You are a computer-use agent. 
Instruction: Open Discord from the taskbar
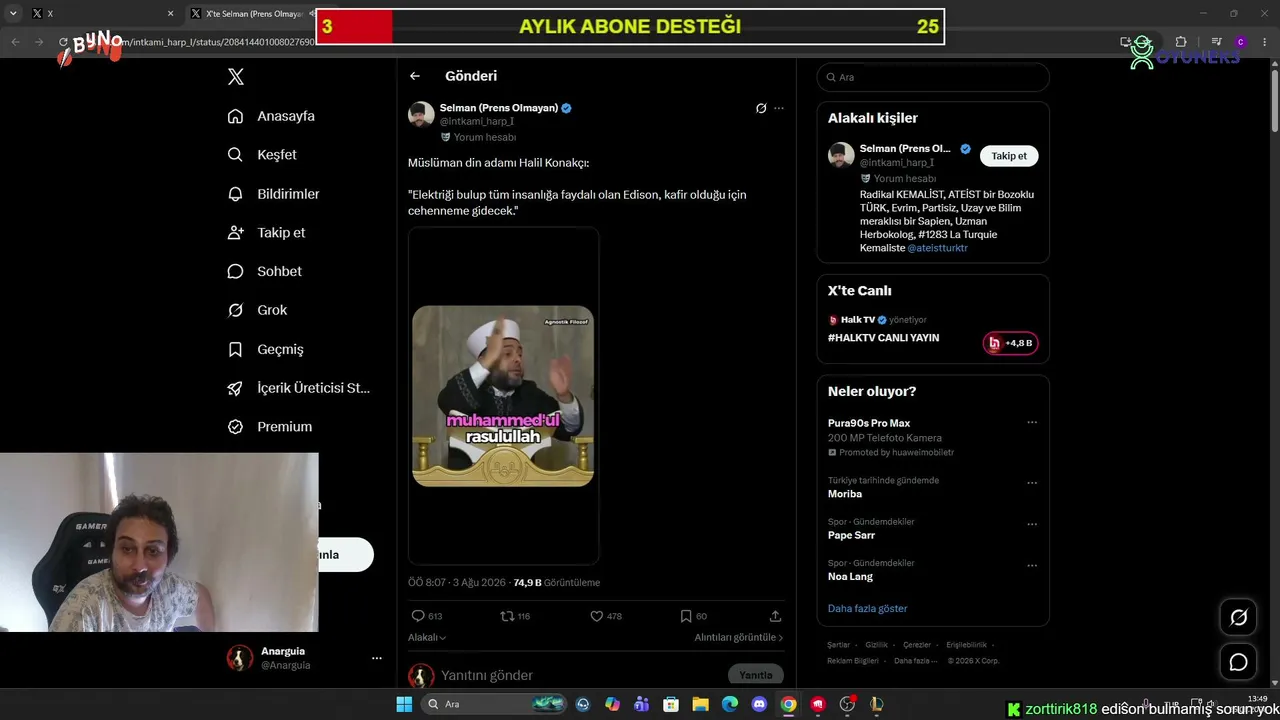[x=759, y=704]
